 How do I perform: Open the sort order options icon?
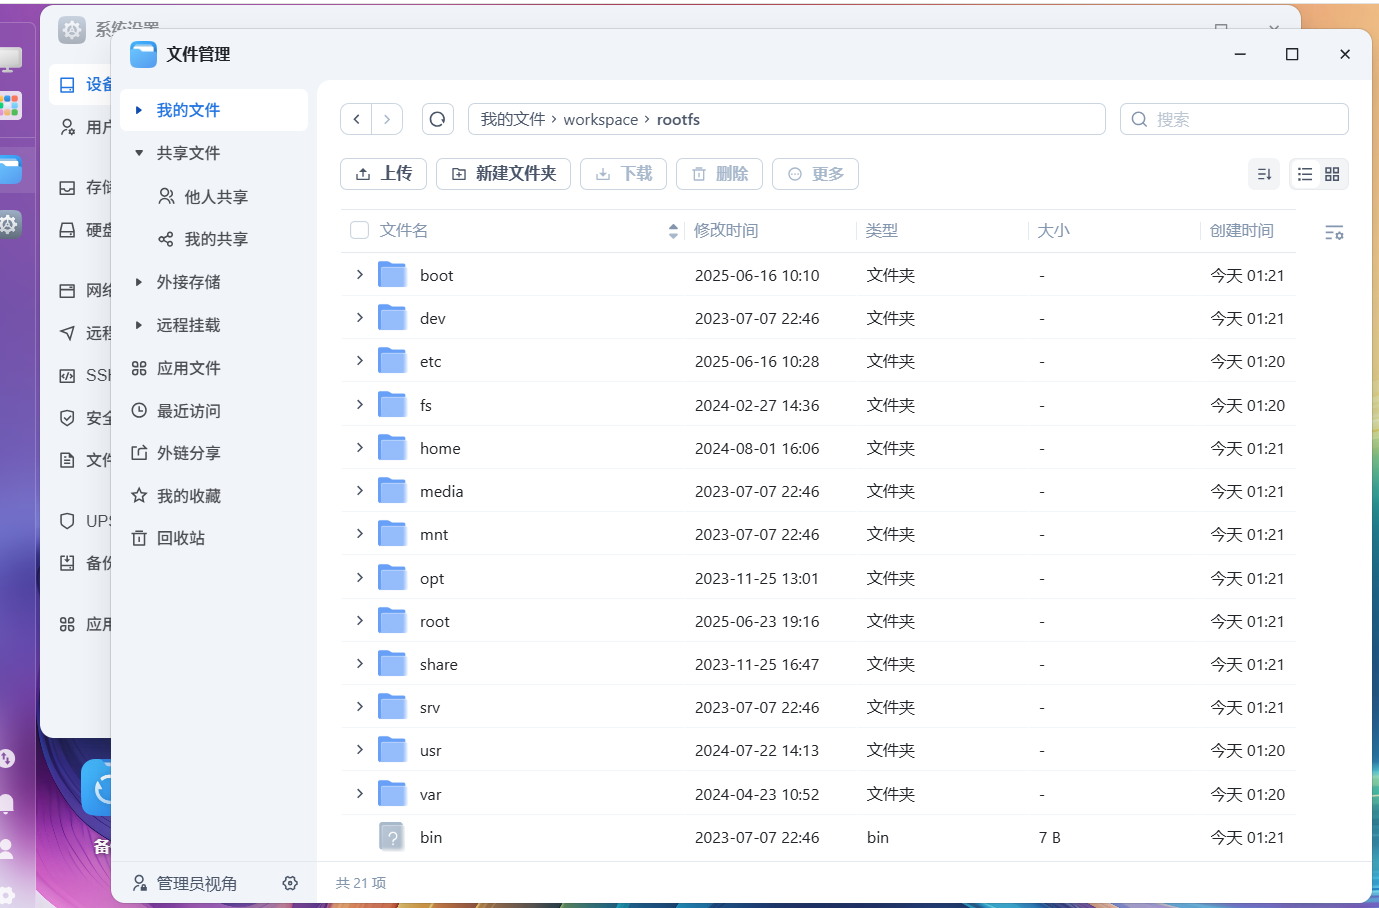point(1264,174)
